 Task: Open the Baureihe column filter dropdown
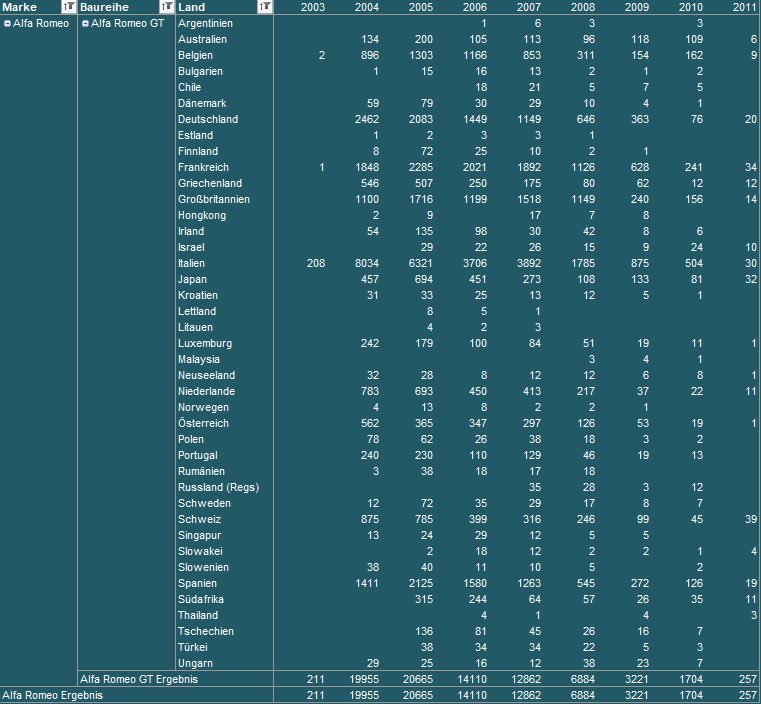pos(166,7)
